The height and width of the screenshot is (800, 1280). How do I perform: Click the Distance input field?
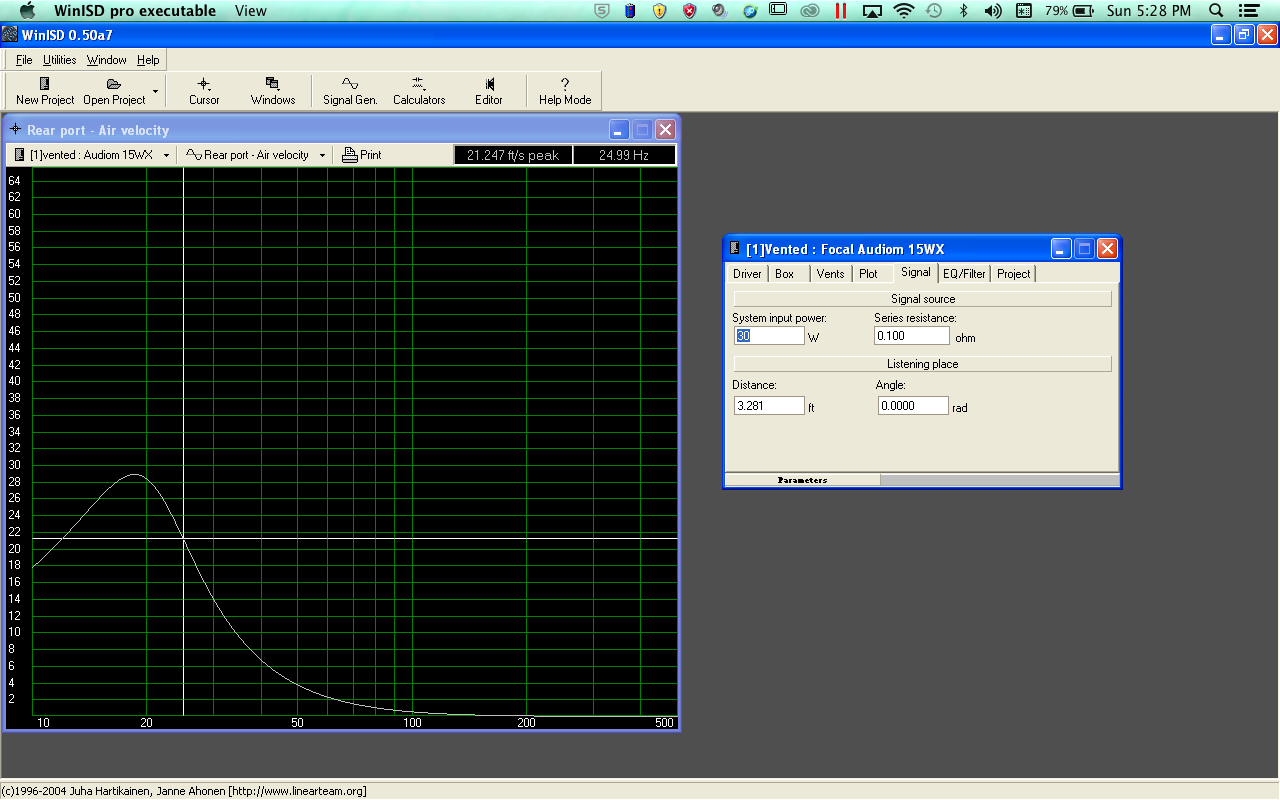(x=769, y=405)
